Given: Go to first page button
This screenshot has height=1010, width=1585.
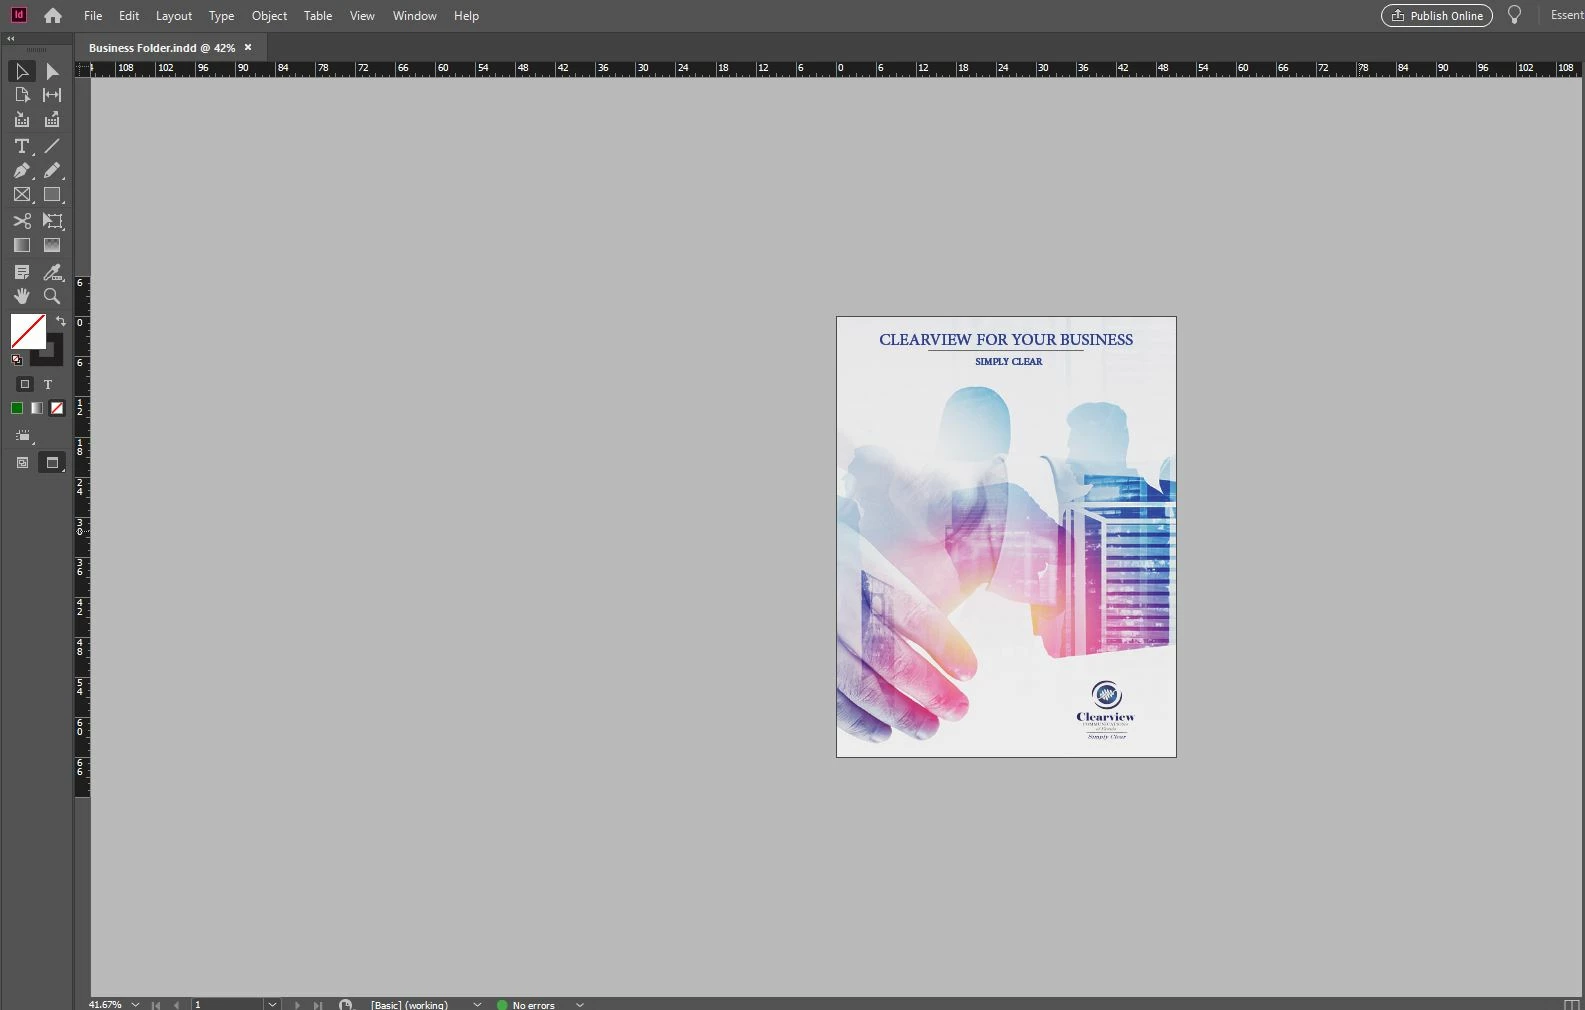Looking at the screenshot, I should click(x=156, y=1004).
